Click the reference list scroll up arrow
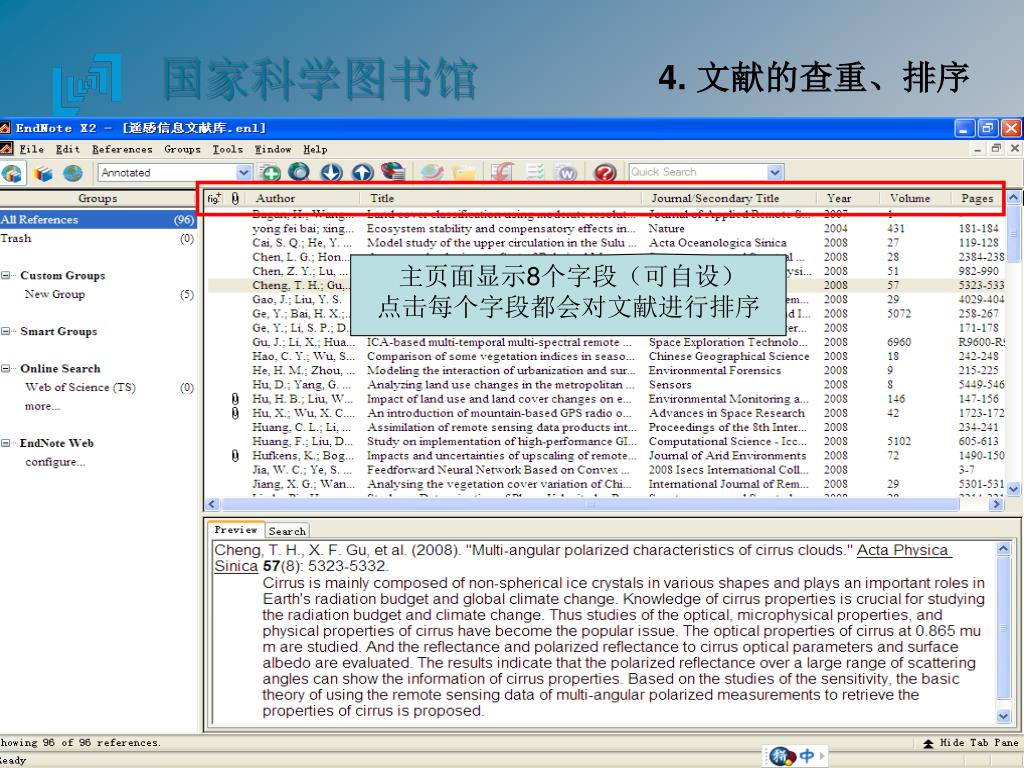Screen dimensions: 1024x768 [x=1013, y=197]
